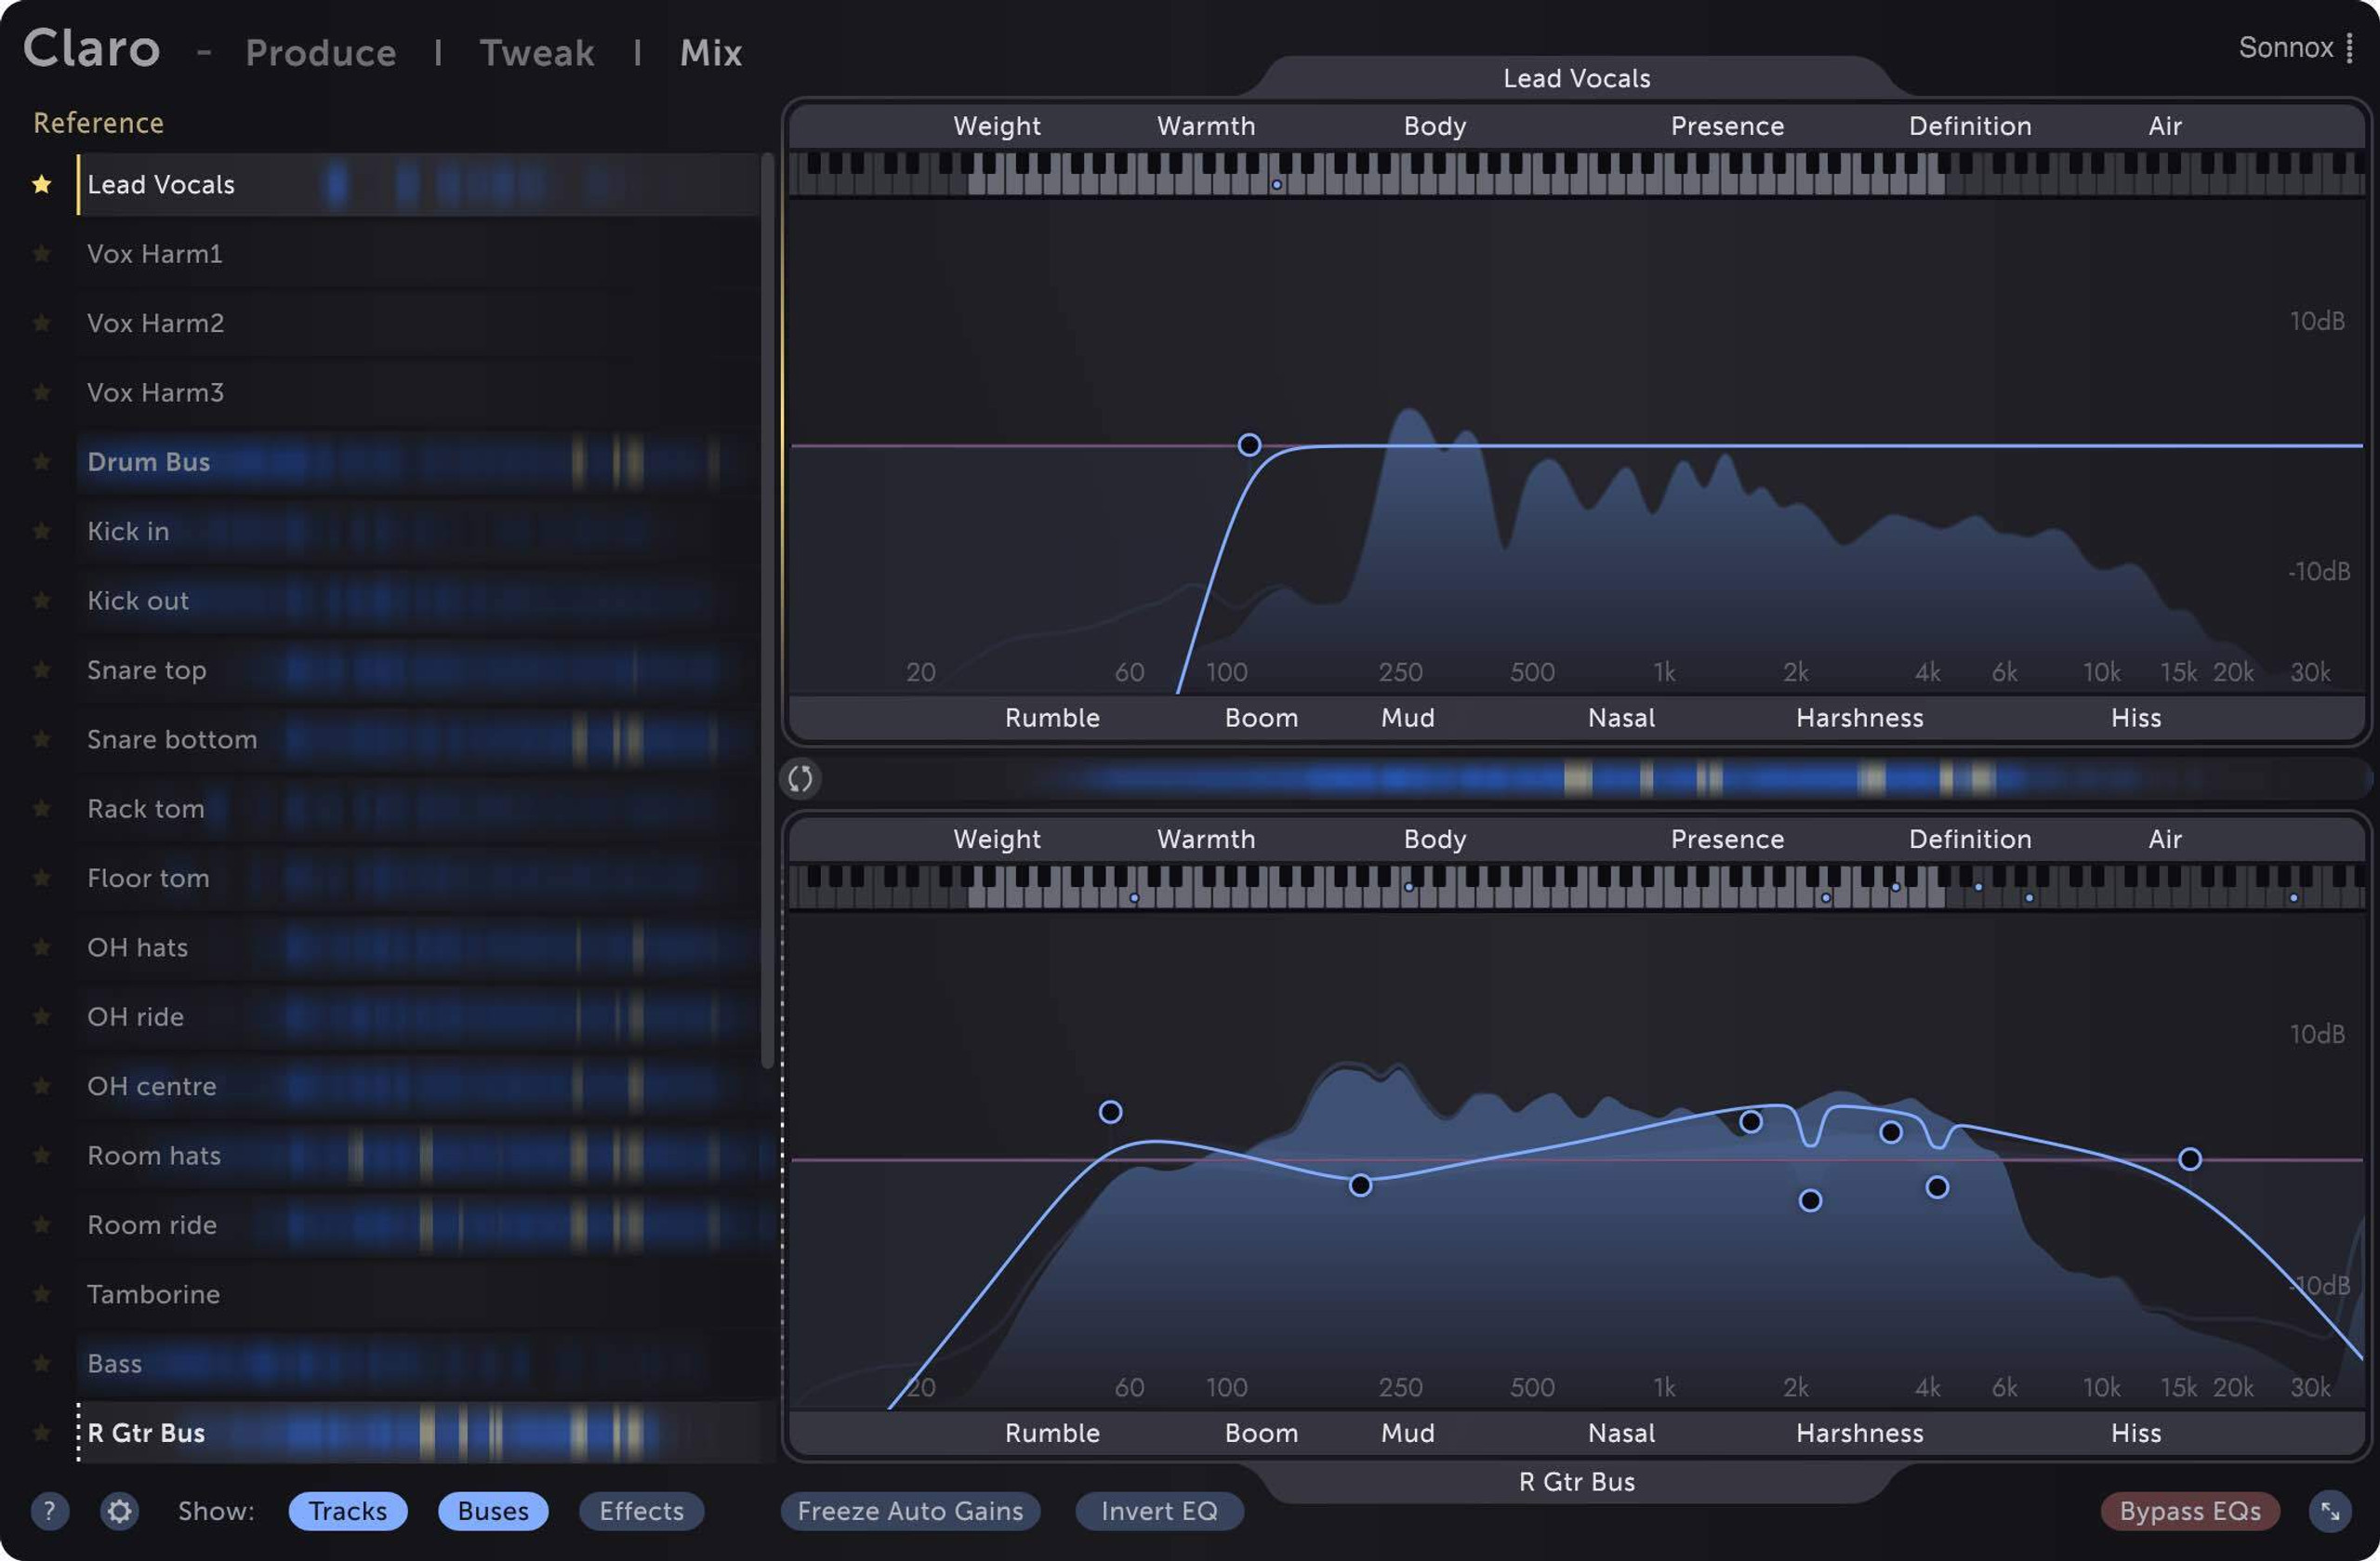
Task: Select the R Gtr Bus track
Action: point(145,1432)
